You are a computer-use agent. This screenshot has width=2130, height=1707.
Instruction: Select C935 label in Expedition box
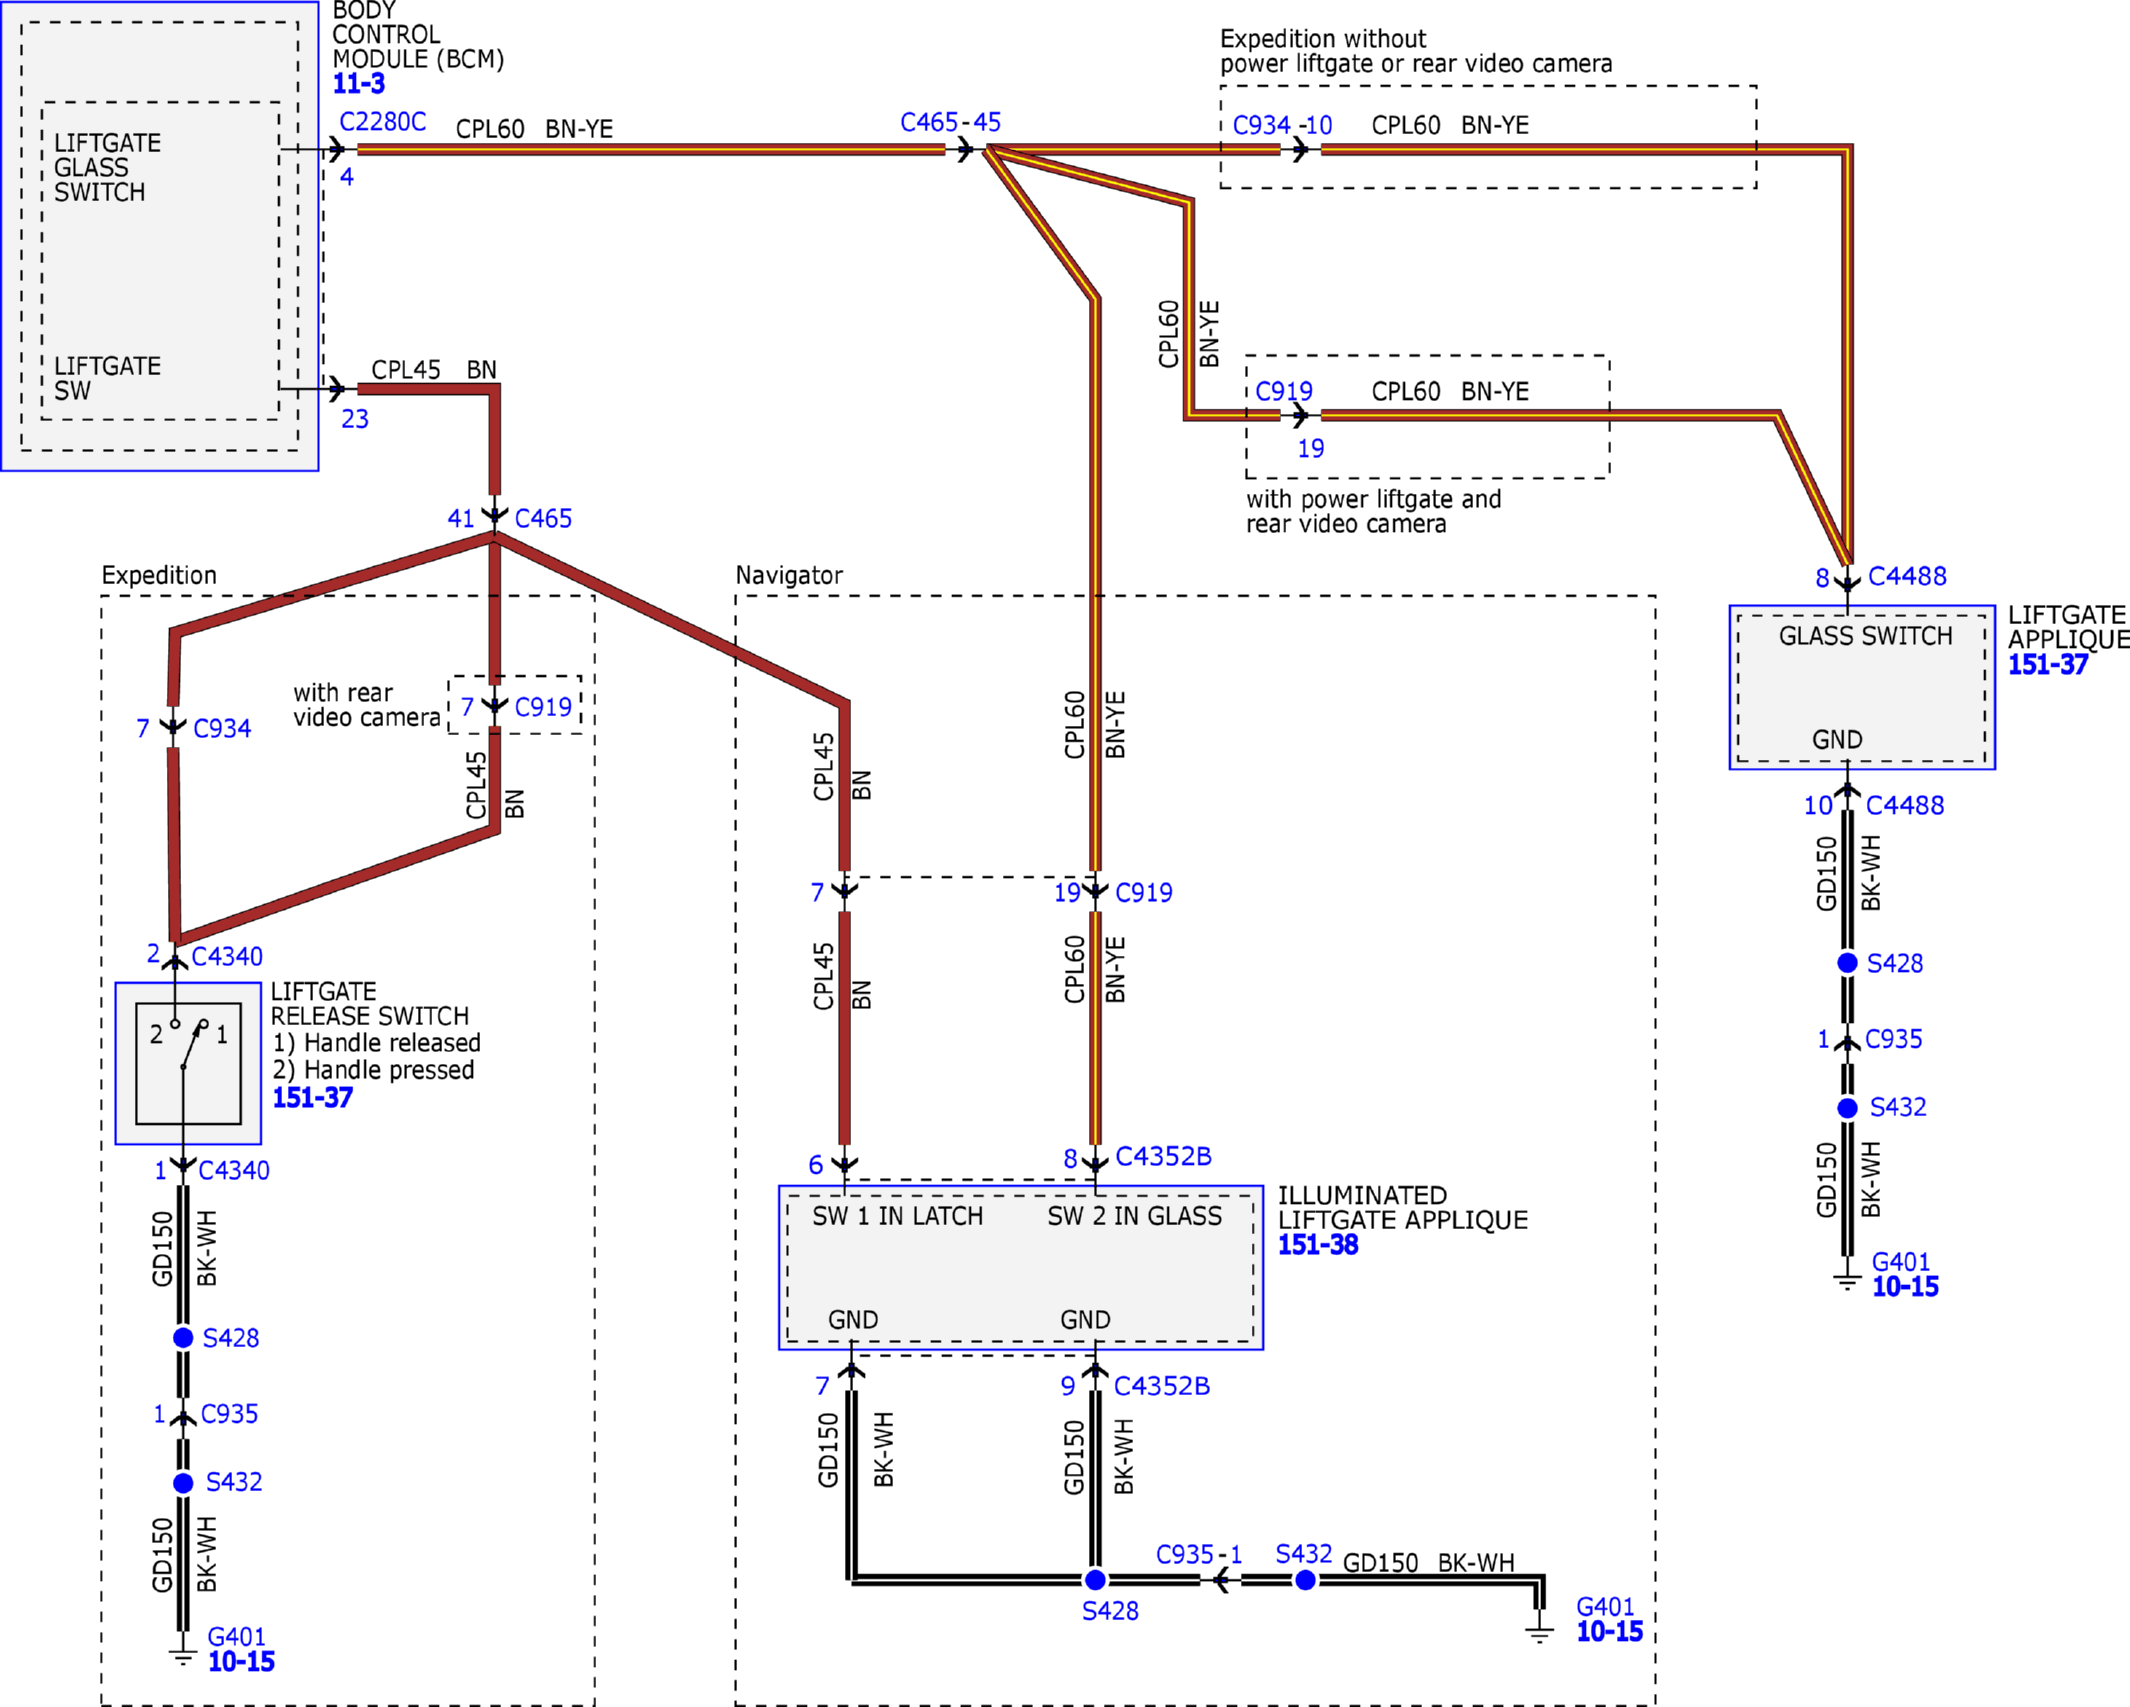pyautogui.click(x=229, y=1414)
